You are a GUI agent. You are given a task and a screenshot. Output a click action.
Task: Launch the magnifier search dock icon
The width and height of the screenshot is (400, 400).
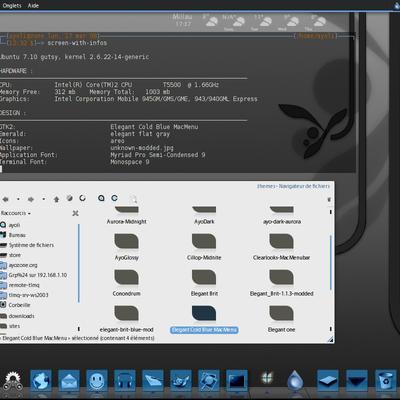(x=209, y=381)
